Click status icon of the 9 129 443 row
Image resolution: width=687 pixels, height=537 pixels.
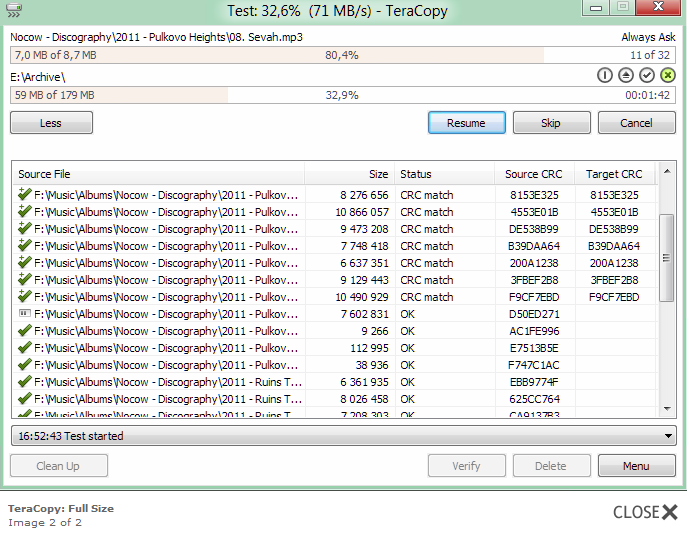(x=25, y=280)
